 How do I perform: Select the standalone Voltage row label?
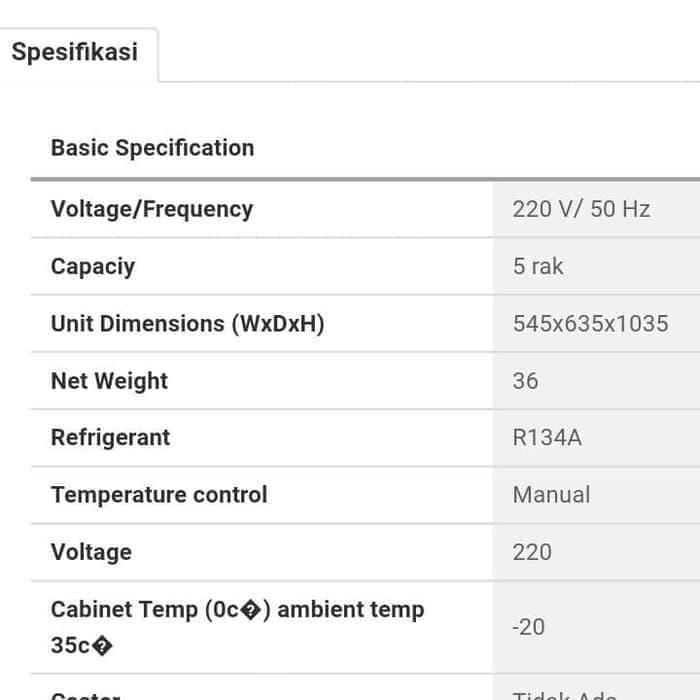[91, 552]
